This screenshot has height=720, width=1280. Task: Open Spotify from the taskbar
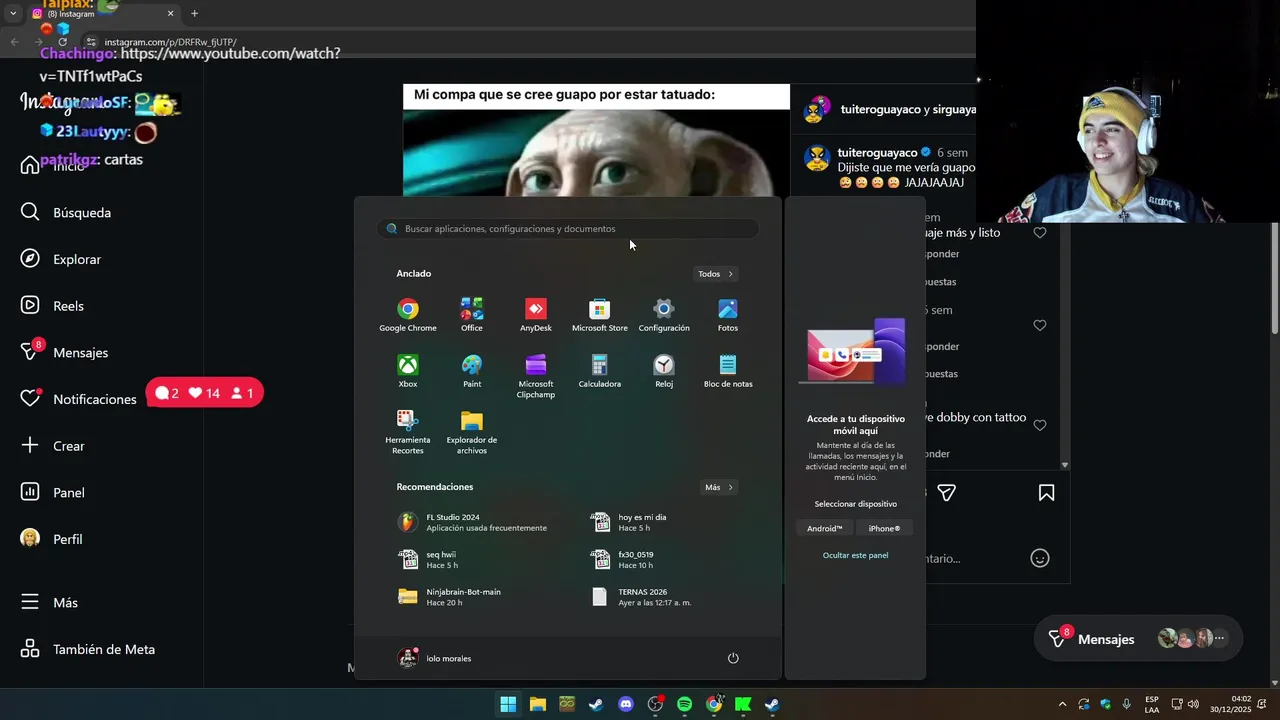pos(685,704)
